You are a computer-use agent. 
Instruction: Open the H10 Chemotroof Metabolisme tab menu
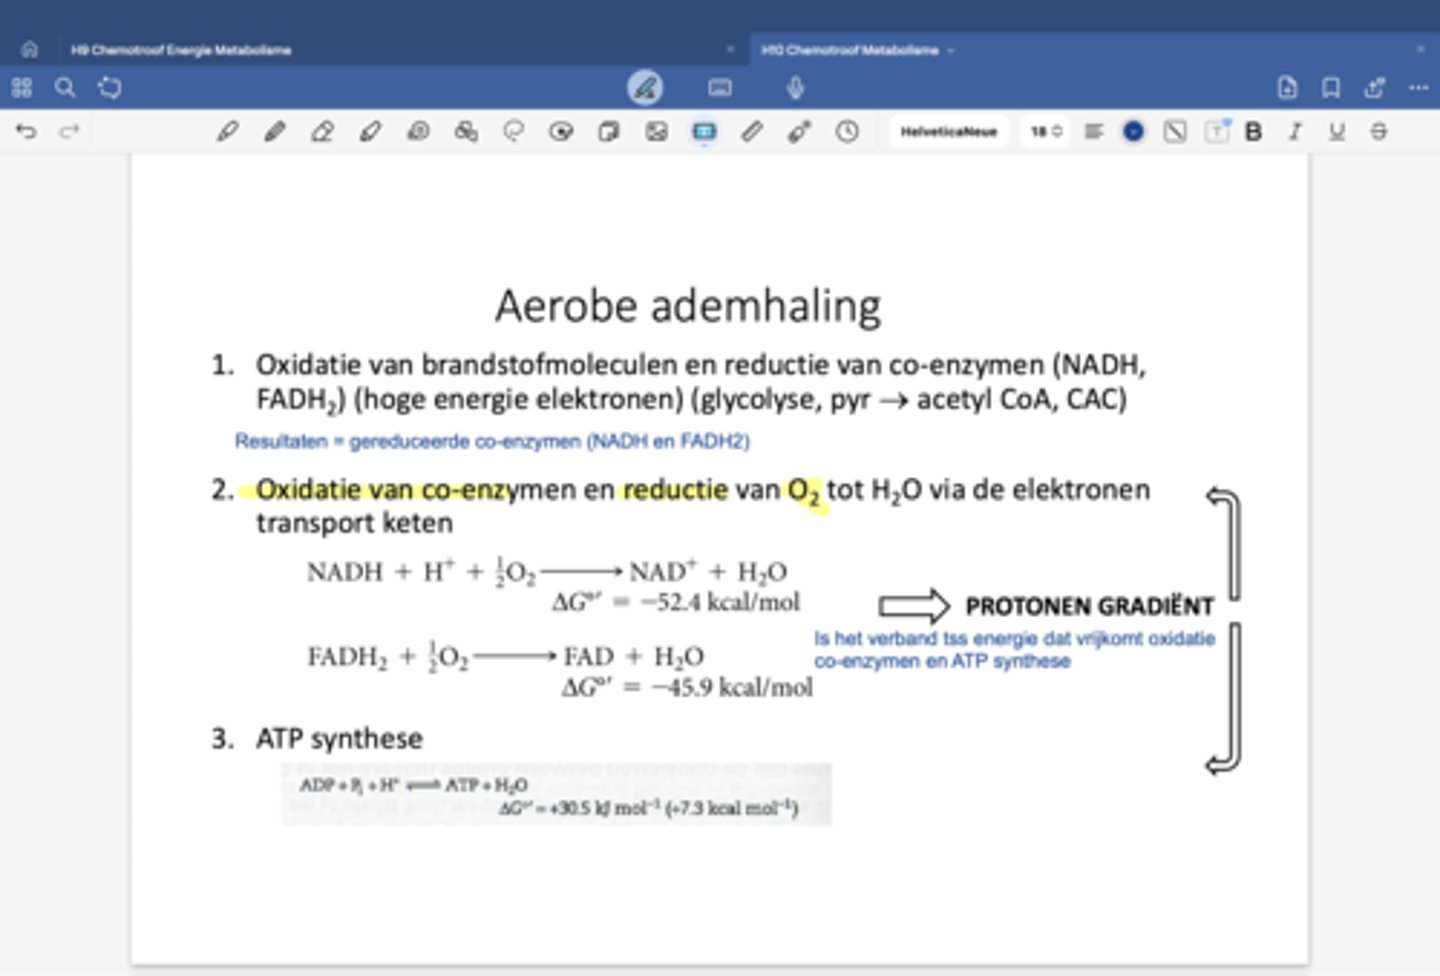(x=951, y=49)
